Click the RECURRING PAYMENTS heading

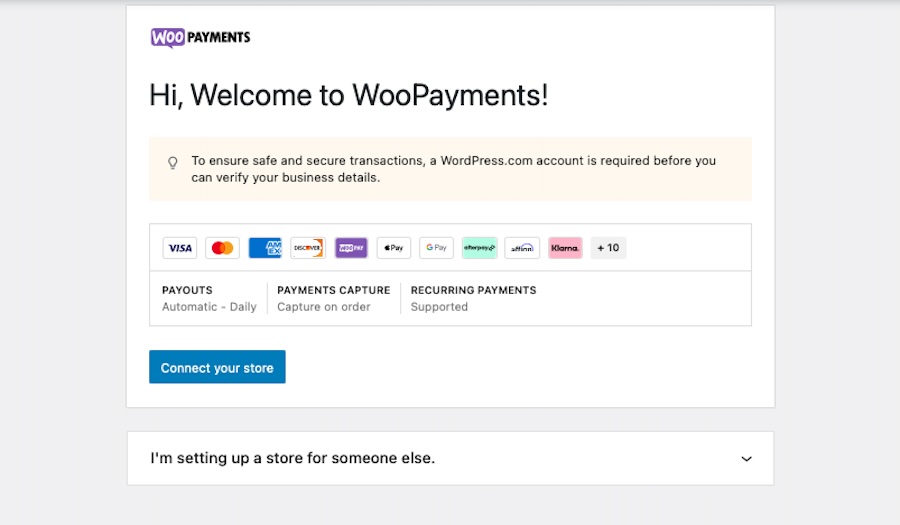coord(474,290)
